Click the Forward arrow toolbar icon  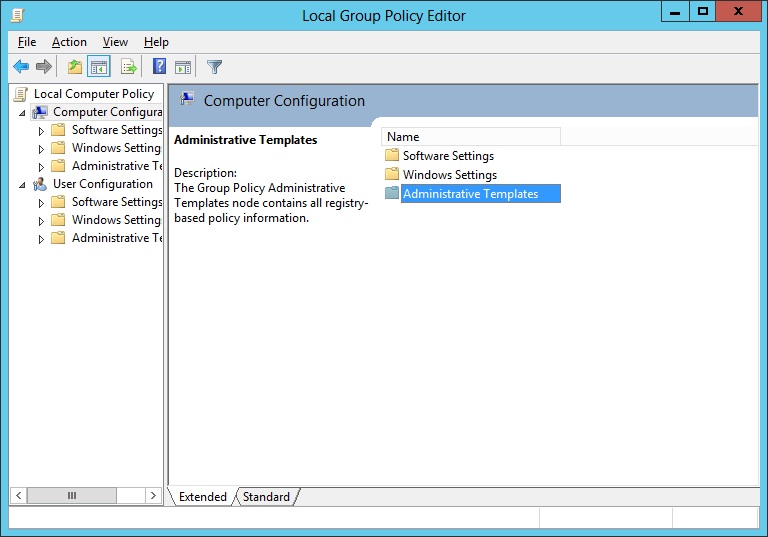(x=44, y=66)
